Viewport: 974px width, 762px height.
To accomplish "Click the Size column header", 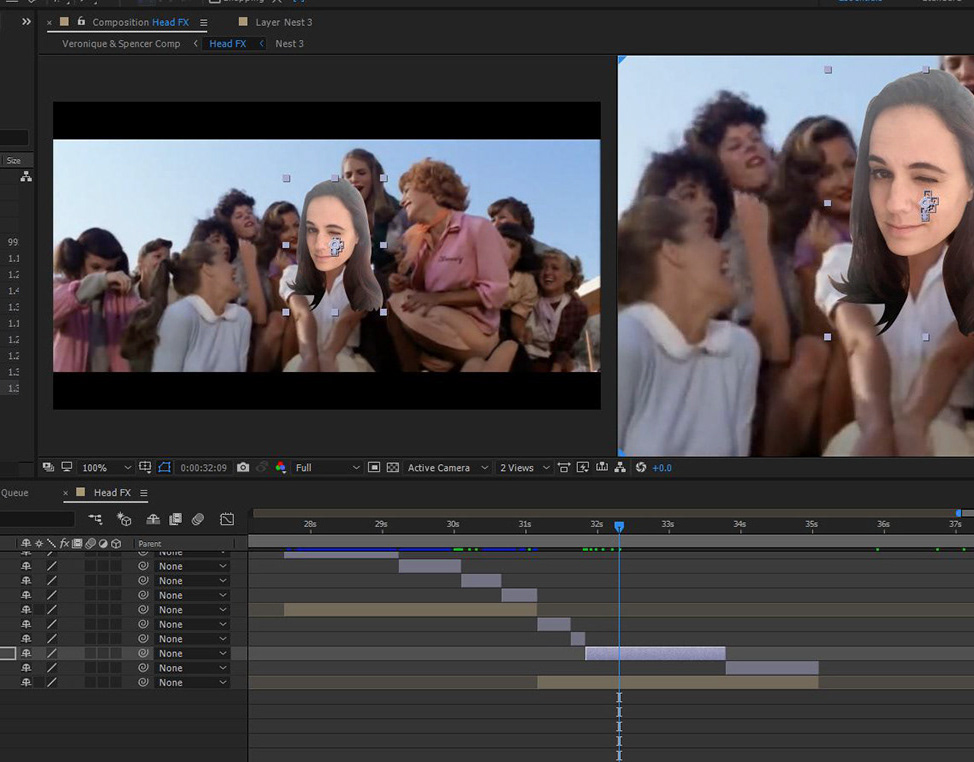I will 14,160.
